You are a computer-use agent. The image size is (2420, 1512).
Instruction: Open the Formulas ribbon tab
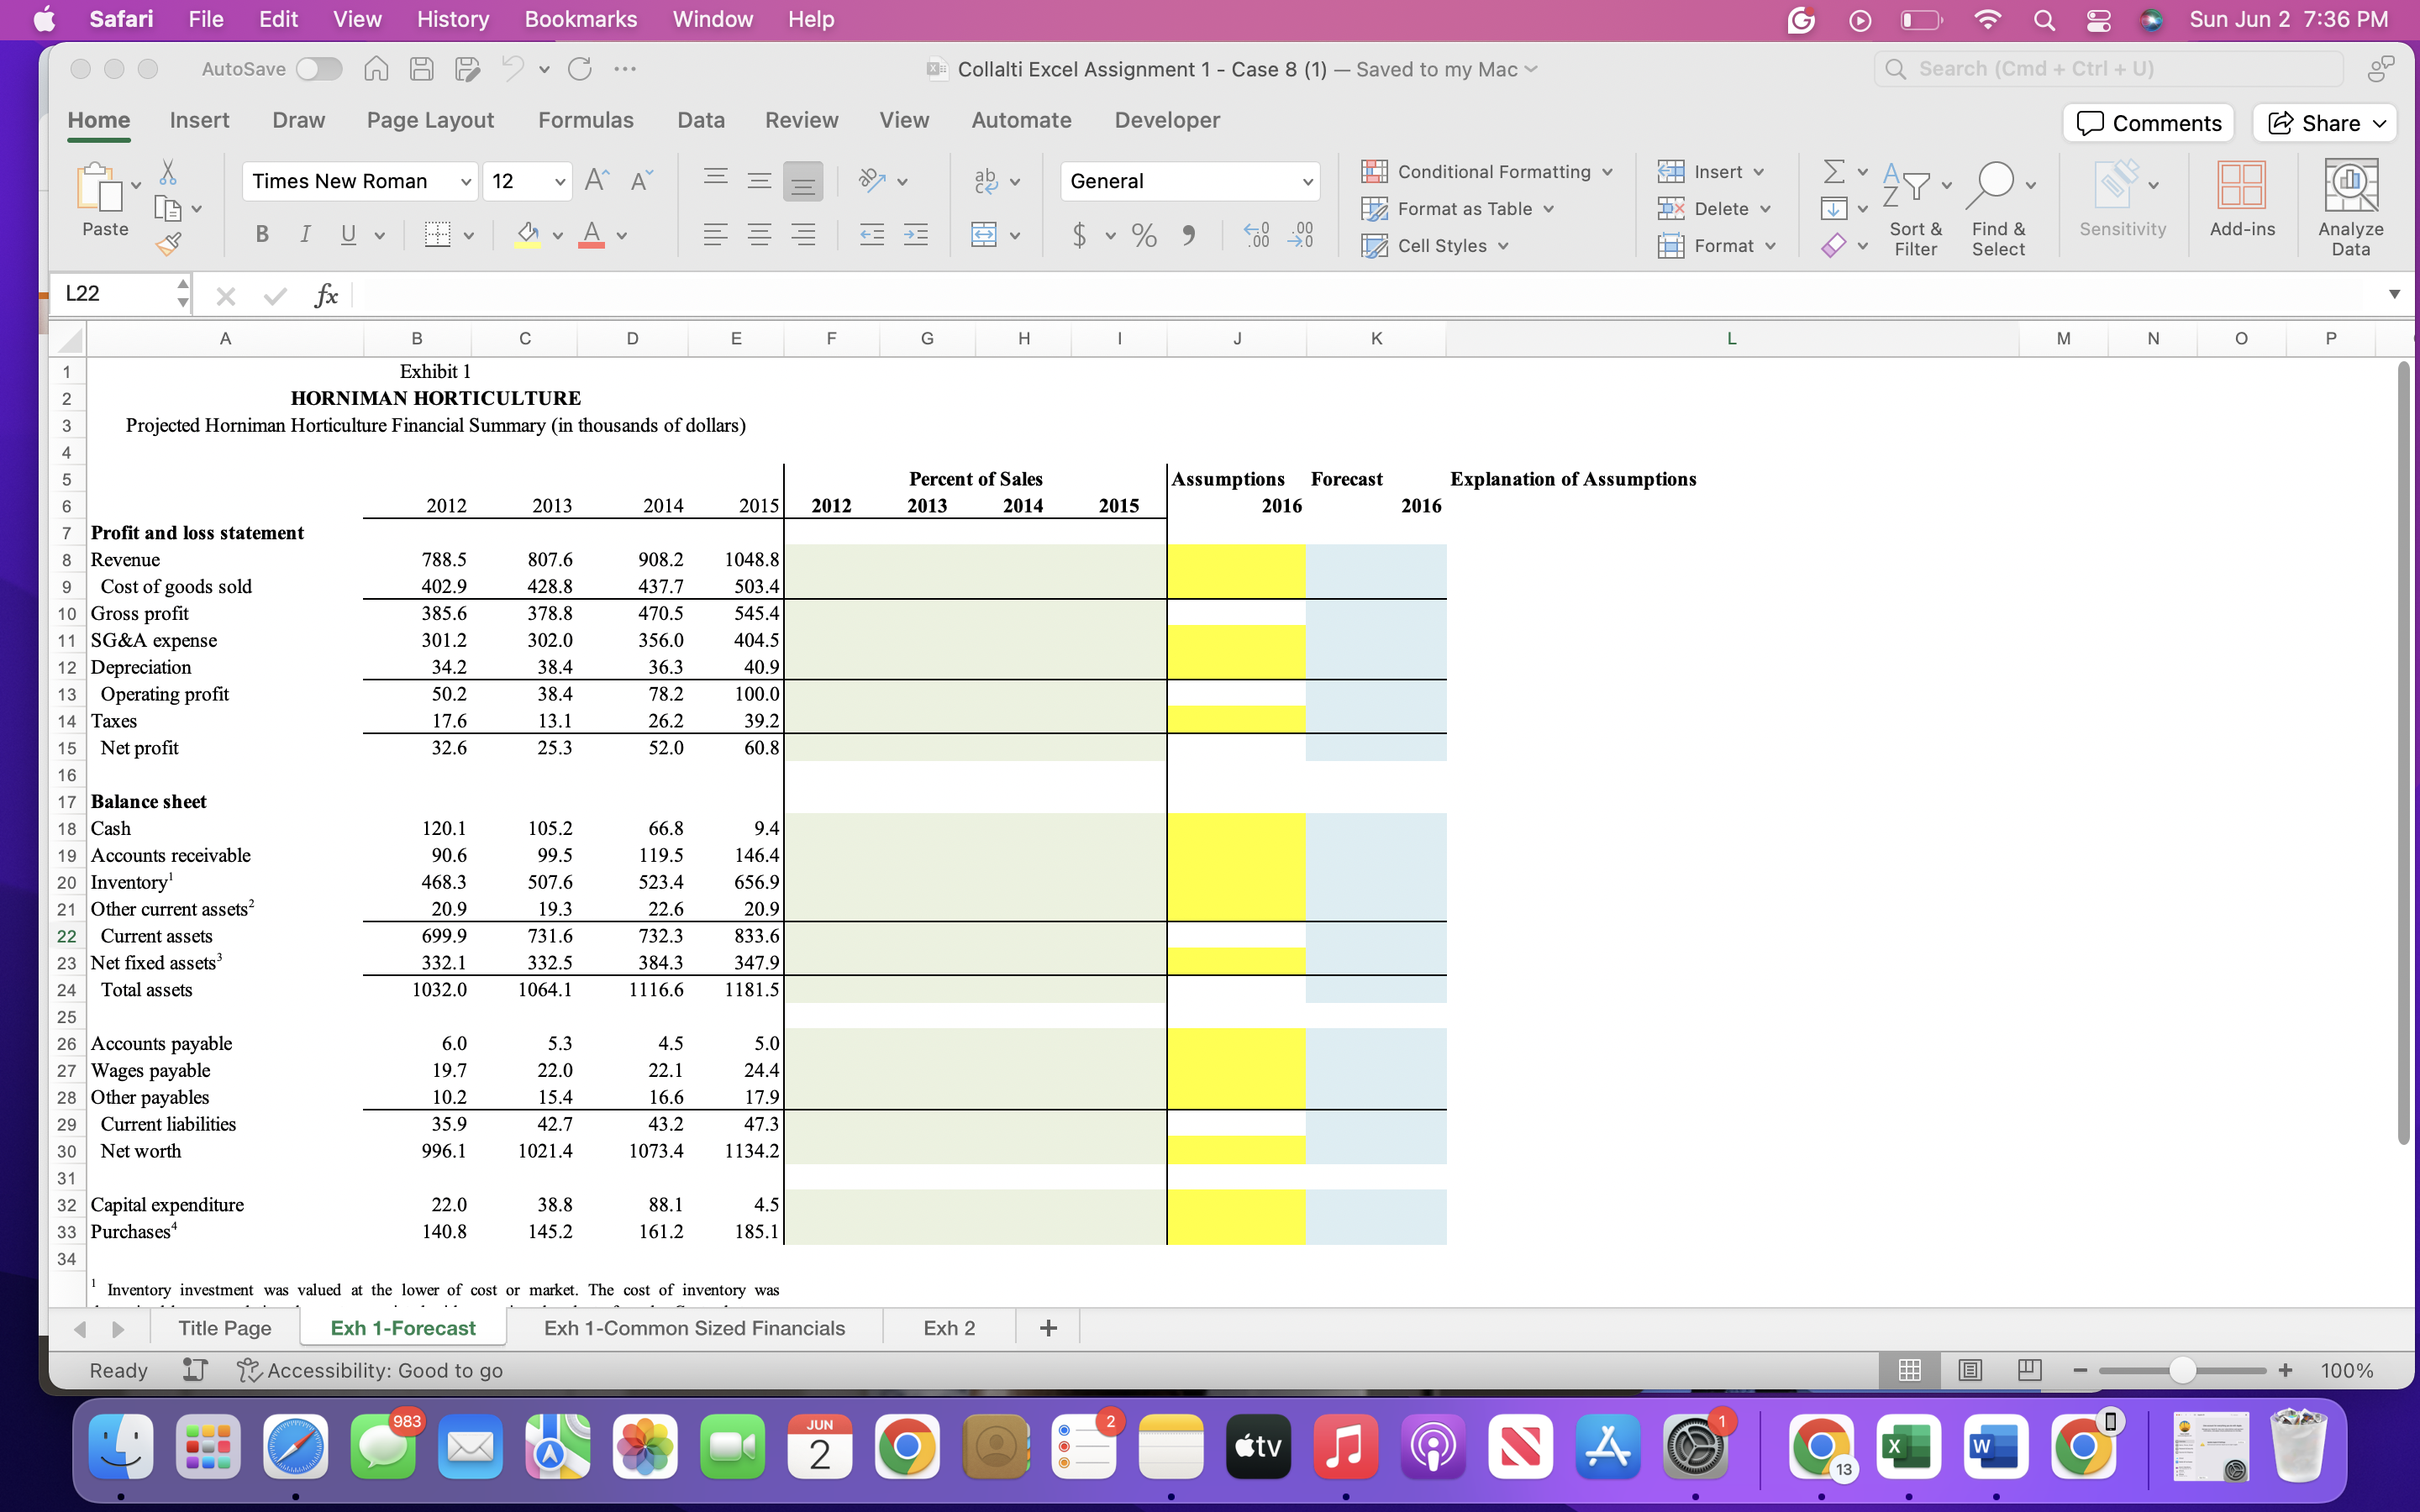(586, 120)
